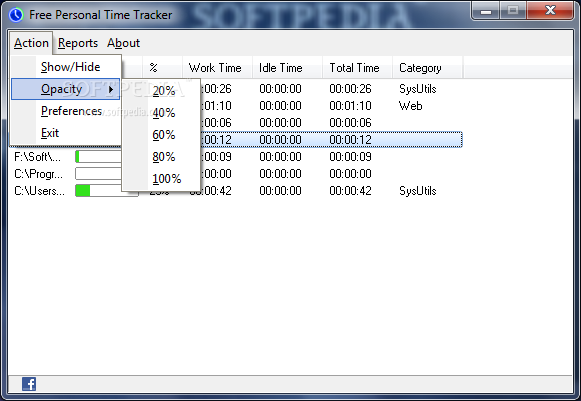Open the Facebook icon in status bar
Image resolution: width=581 pixels, height=401 pixels.
[x=29, y=384]
